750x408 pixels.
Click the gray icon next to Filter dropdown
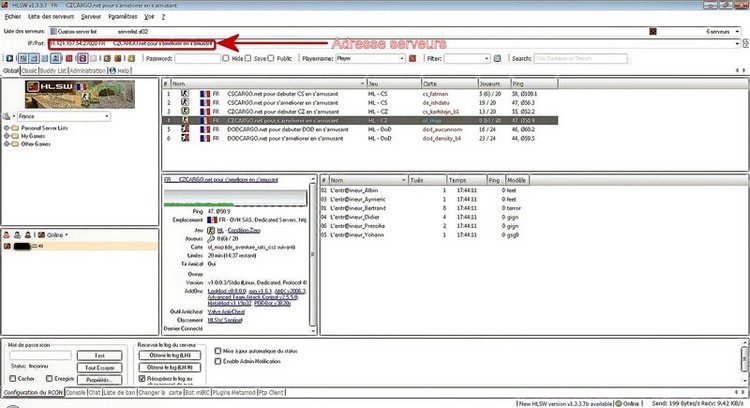pyautogui.click(x=497, y=58)
